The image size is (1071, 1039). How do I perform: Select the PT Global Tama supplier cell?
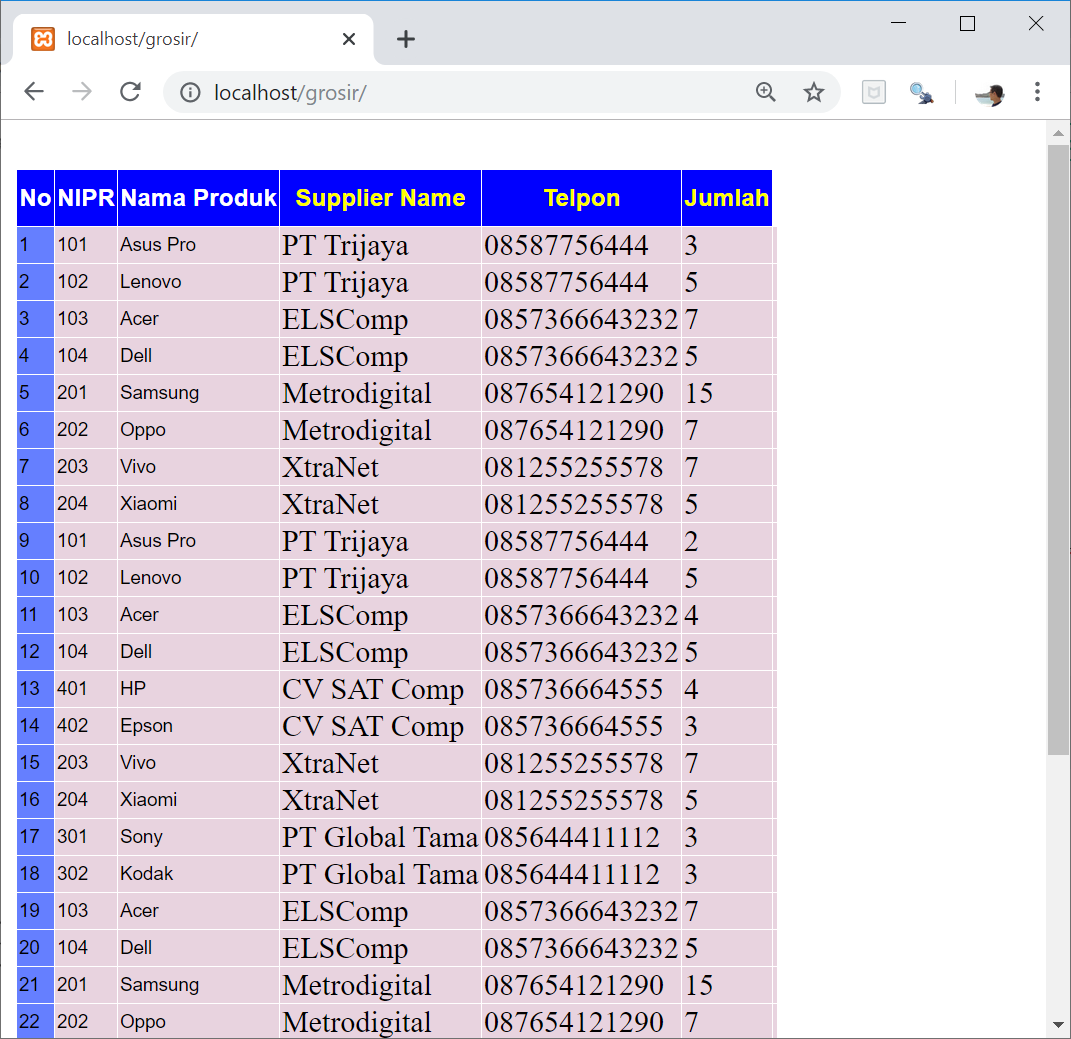[380, 836]
